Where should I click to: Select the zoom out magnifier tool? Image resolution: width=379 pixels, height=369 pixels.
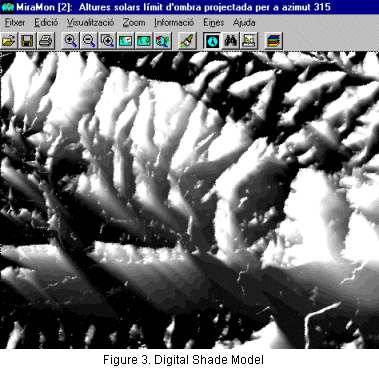point(89,41)
